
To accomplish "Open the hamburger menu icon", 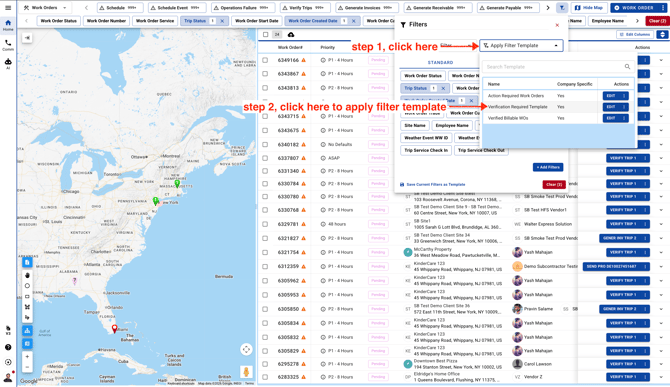I will tap(8, 8).
